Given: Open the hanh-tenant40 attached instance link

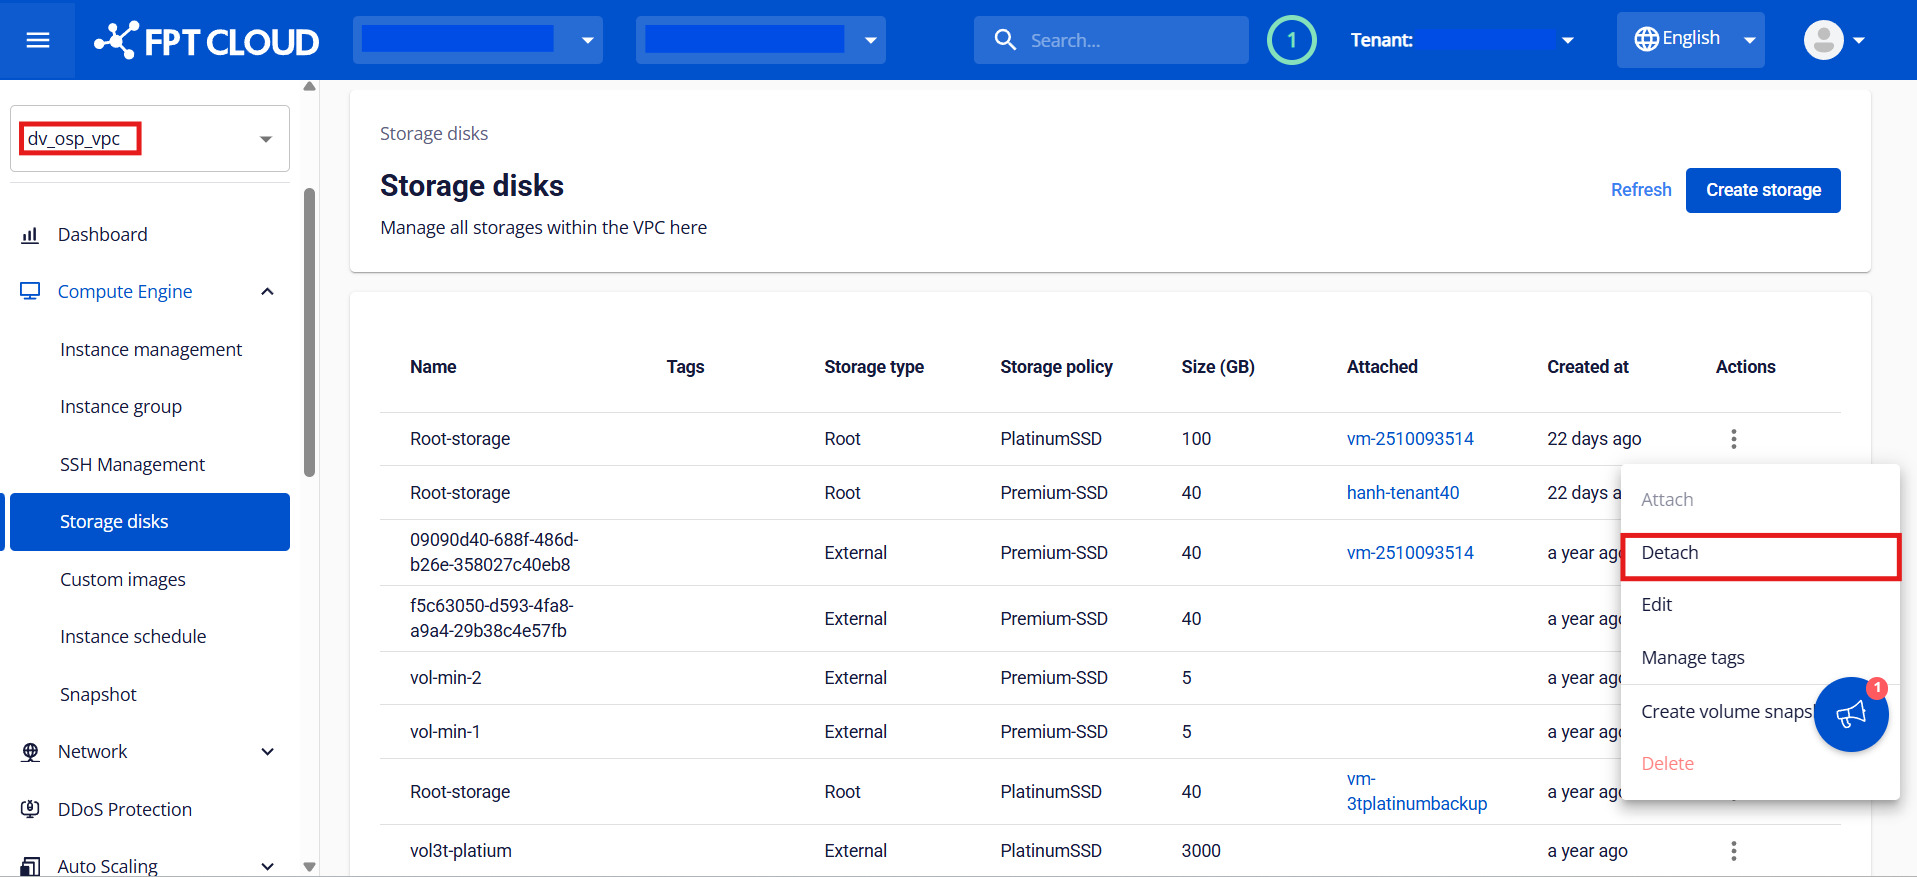Looking at the screenshot, I should [1402, 493].
